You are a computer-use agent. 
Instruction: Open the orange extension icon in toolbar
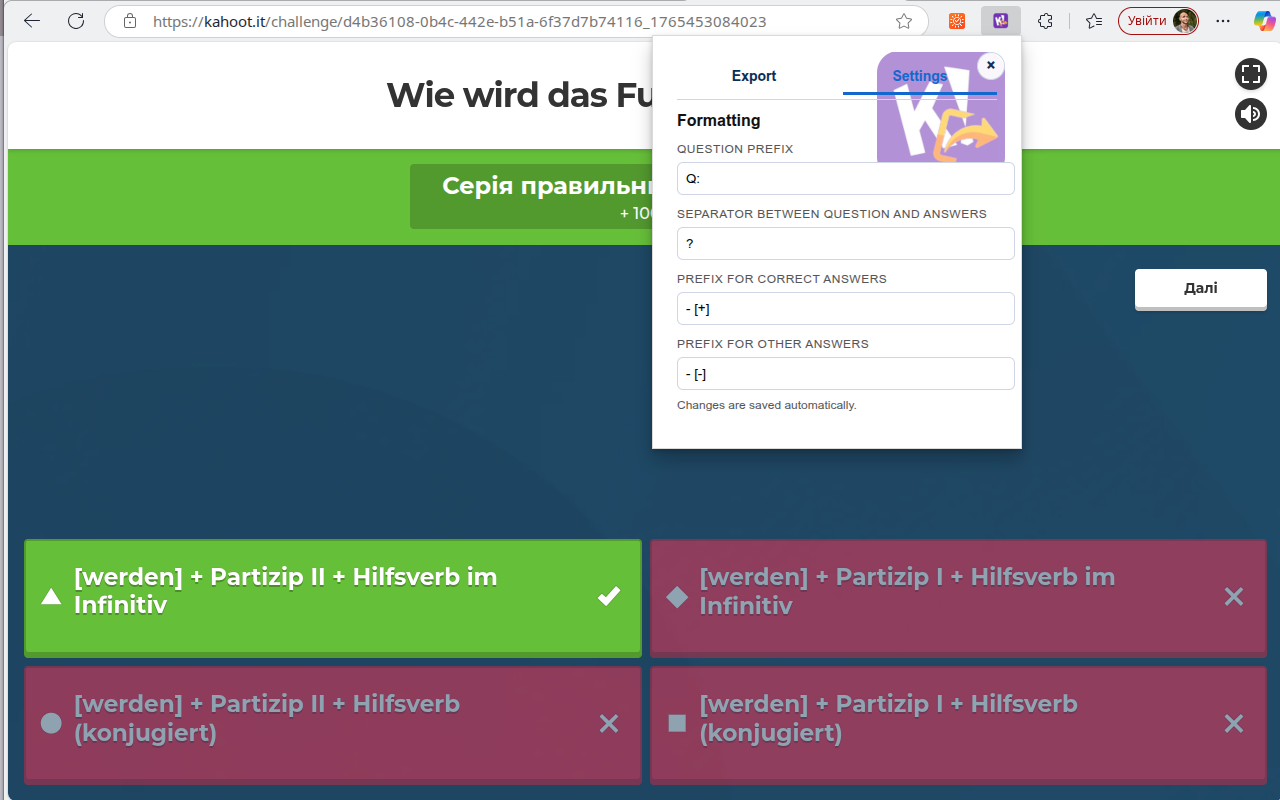click(x=957, y=21)
